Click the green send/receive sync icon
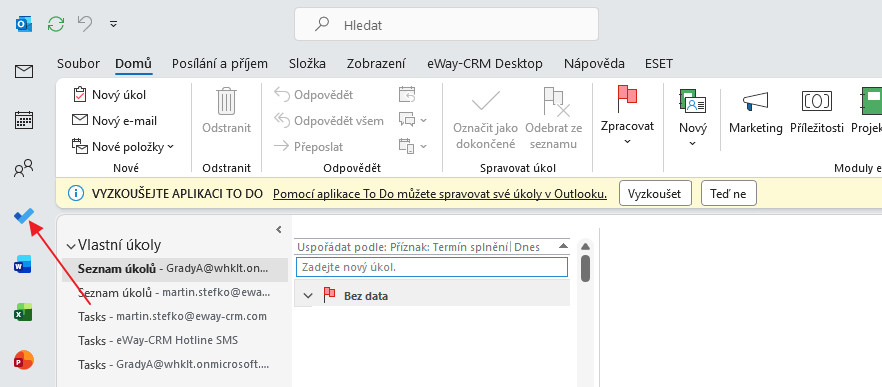This screenshot has height=387, width=882. pos(56,24)
